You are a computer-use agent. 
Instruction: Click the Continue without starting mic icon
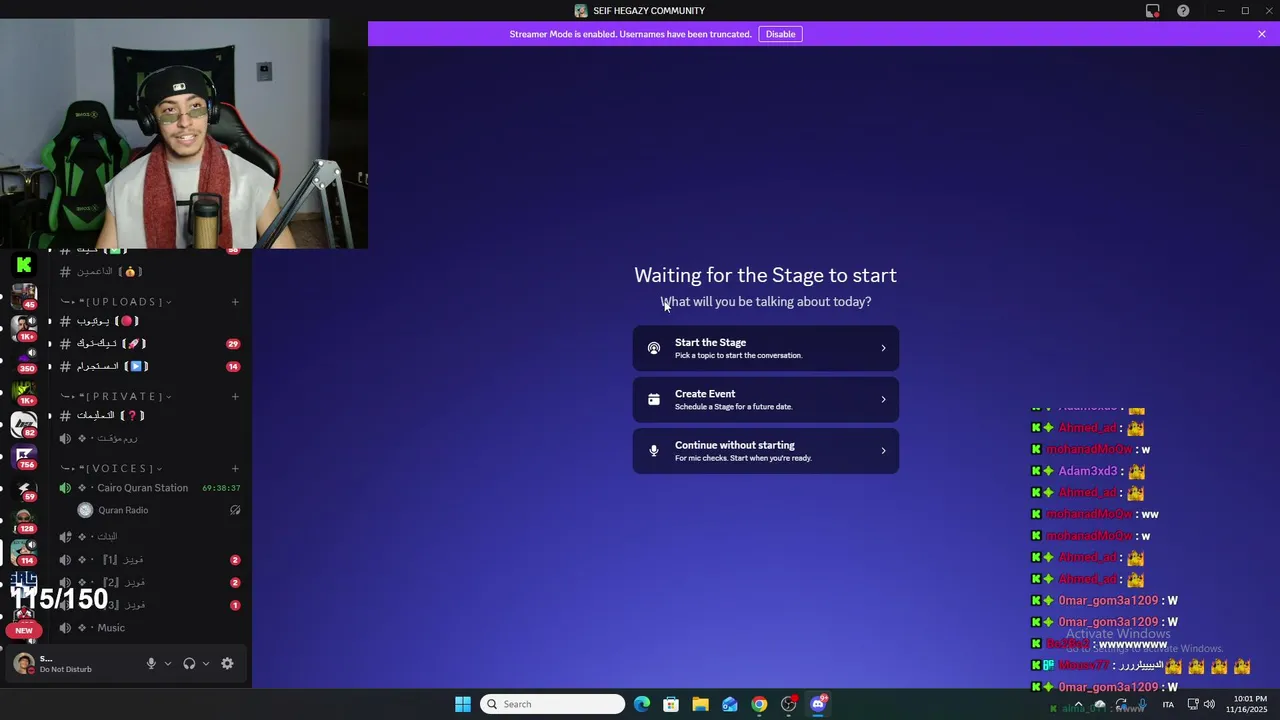(654, 451)
